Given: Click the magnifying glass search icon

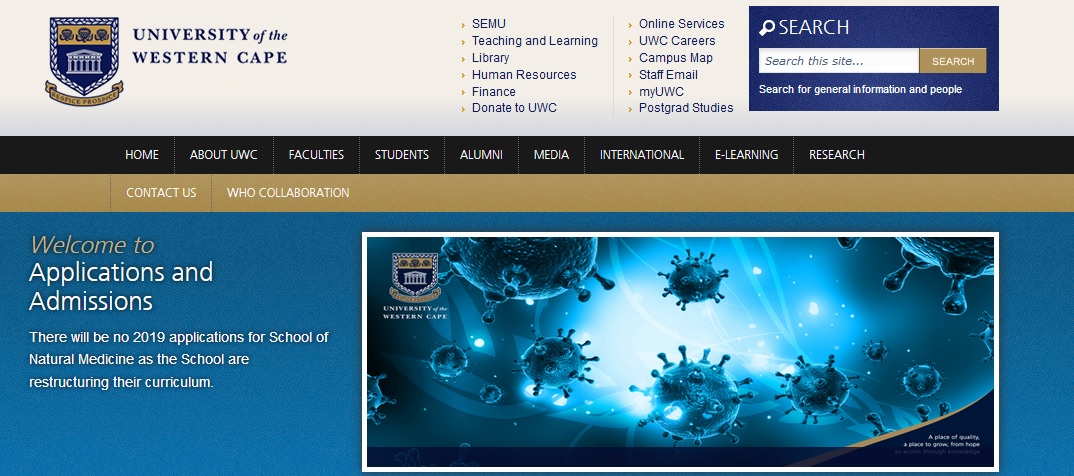Looking at the screenshot, I should coord(767,28).
